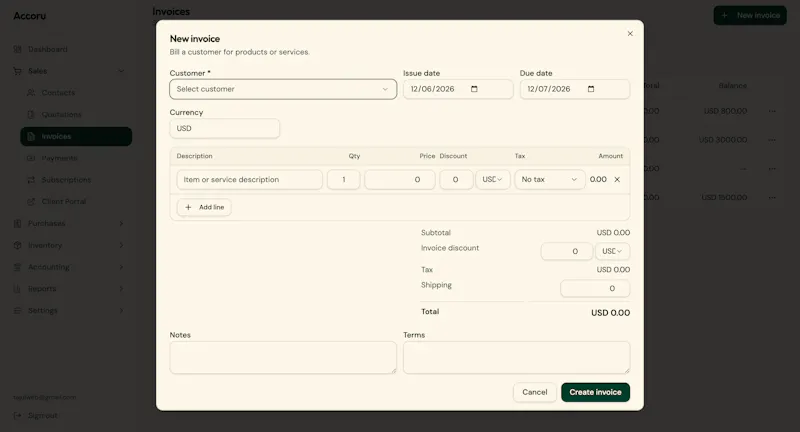Click the line item Price field
Screen dimensions: 800x432
pyautogui.click(x=400, y=180)
